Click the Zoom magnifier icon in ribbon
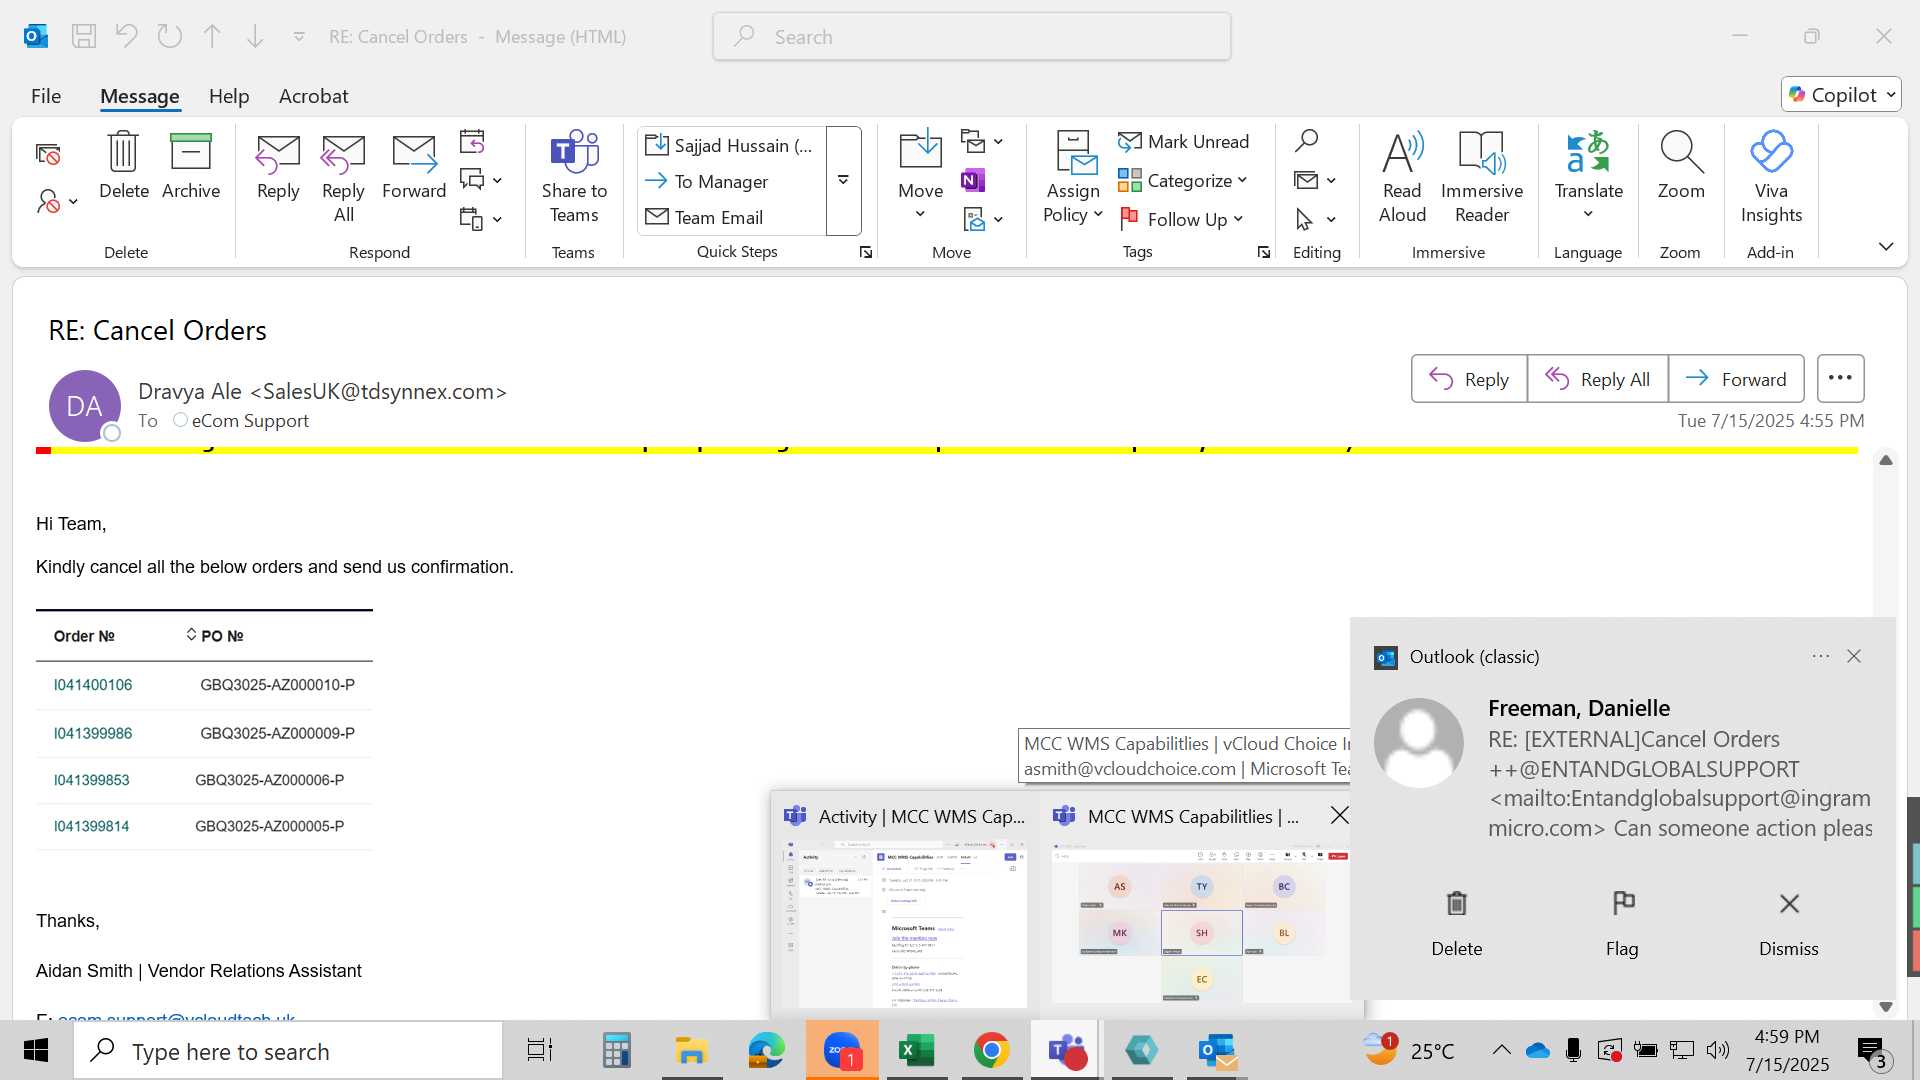The width and height of the screenshot is (1920, 1080). pyautogui.click(x=1681, y=166)
